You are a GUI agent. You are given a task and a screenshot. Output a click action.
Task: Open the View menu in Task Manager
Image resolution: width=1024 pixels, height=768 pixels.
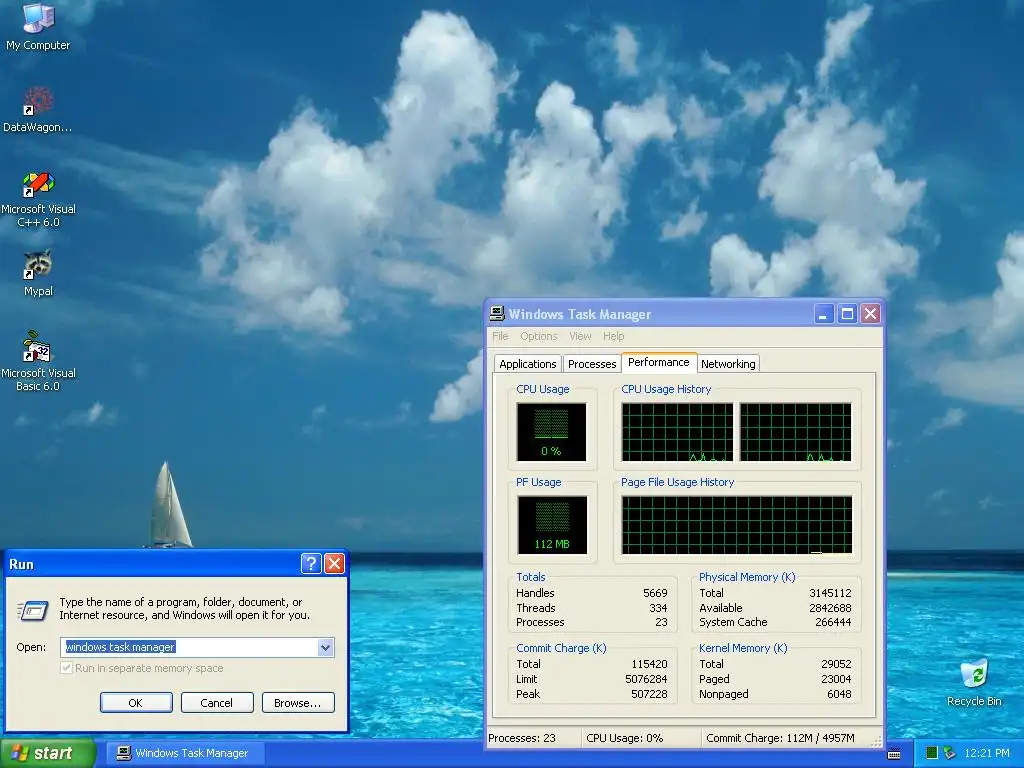pyautogui.click(x=580, y=336)
